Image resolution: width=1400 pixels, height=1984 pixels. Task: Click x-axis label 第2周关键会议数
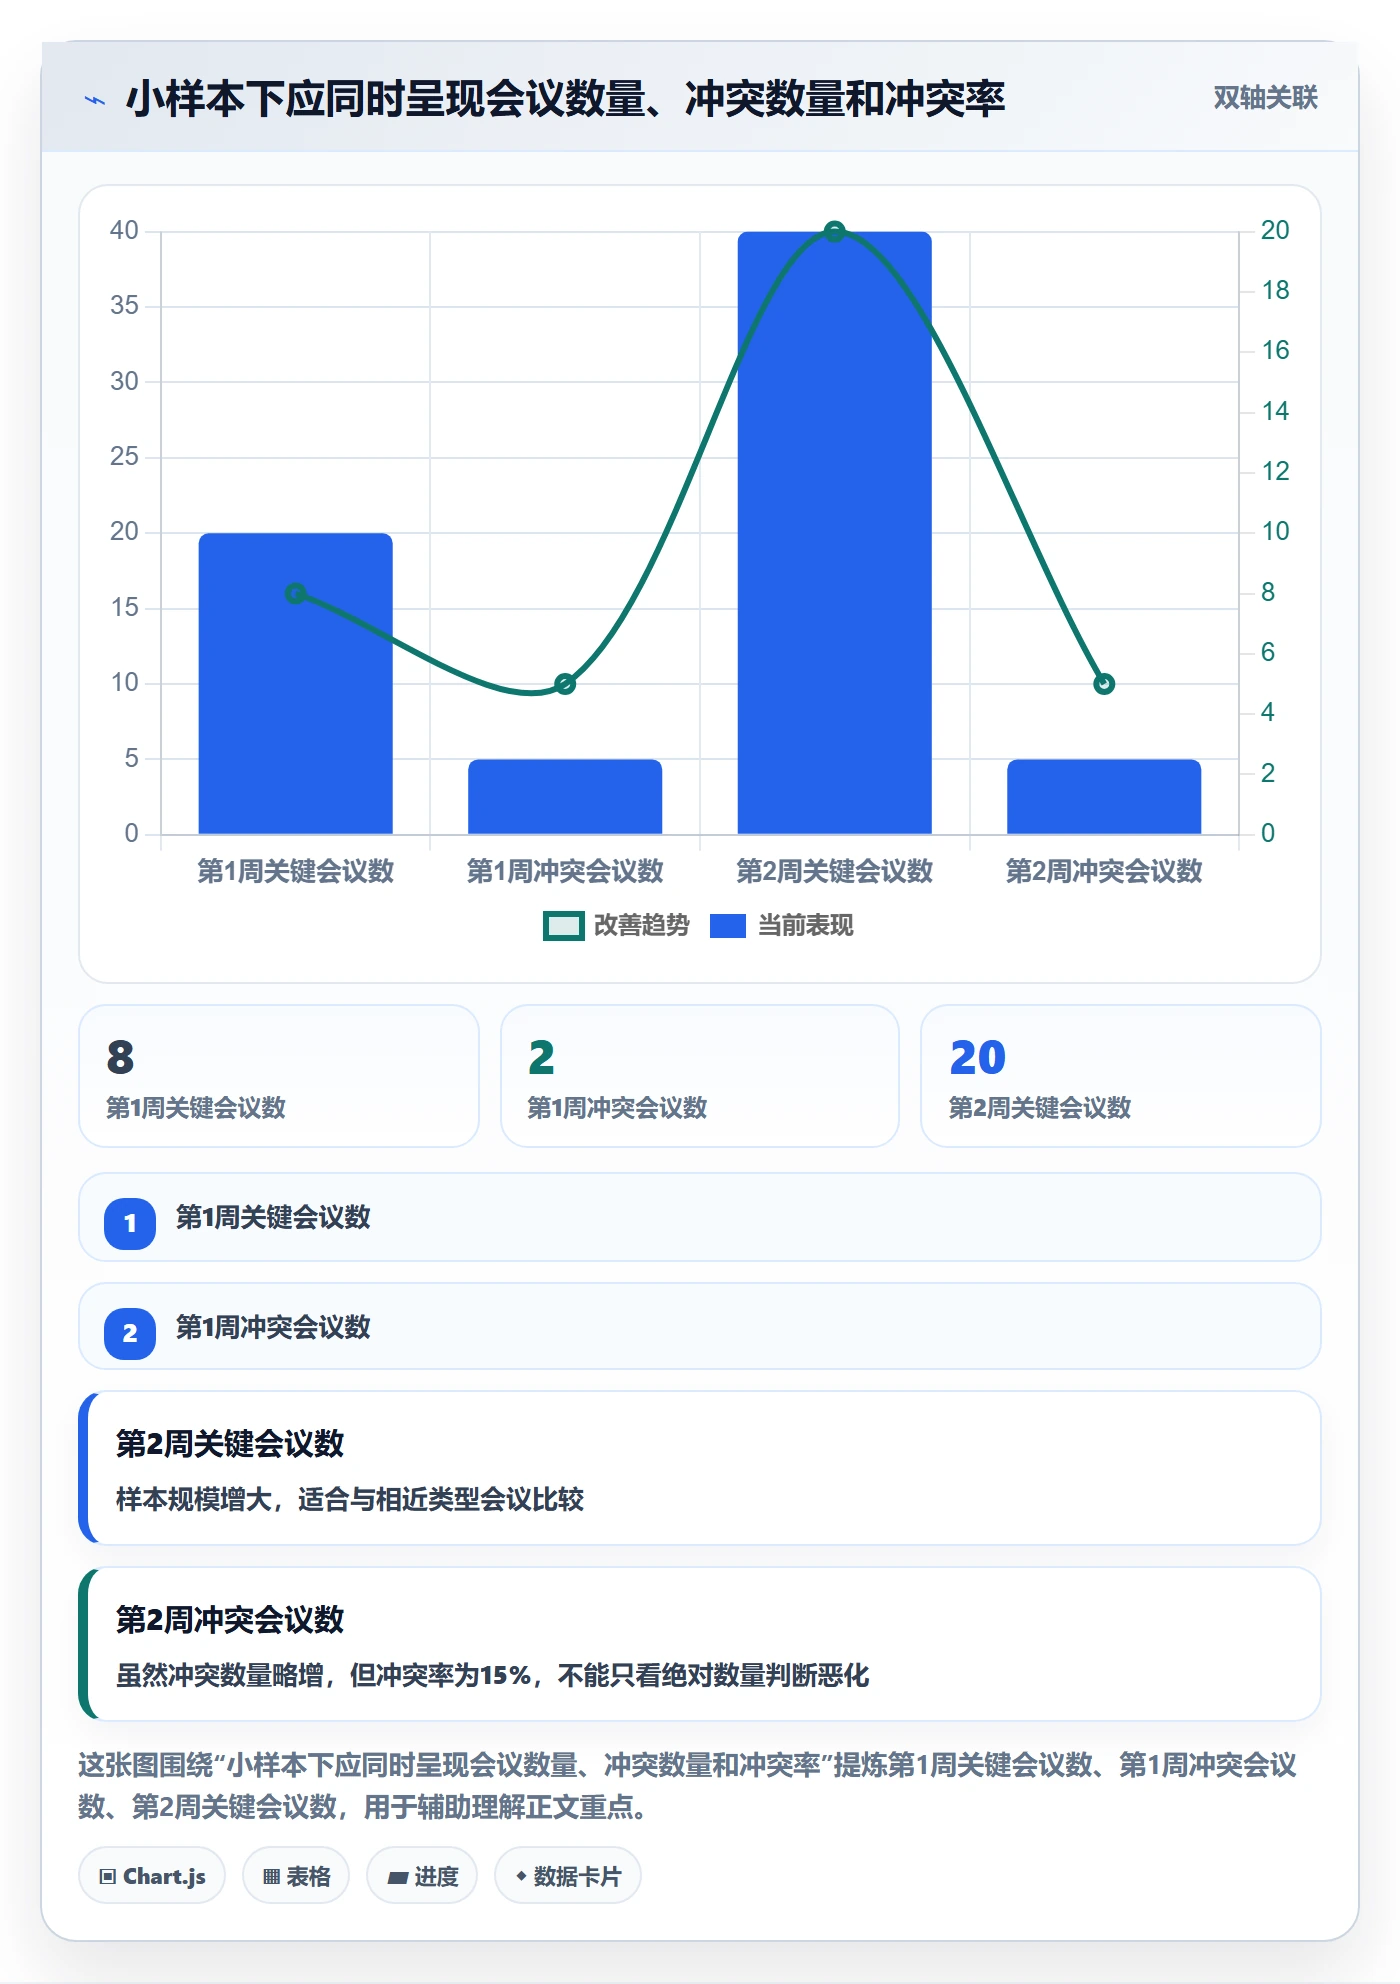click(x=835, y=871)
